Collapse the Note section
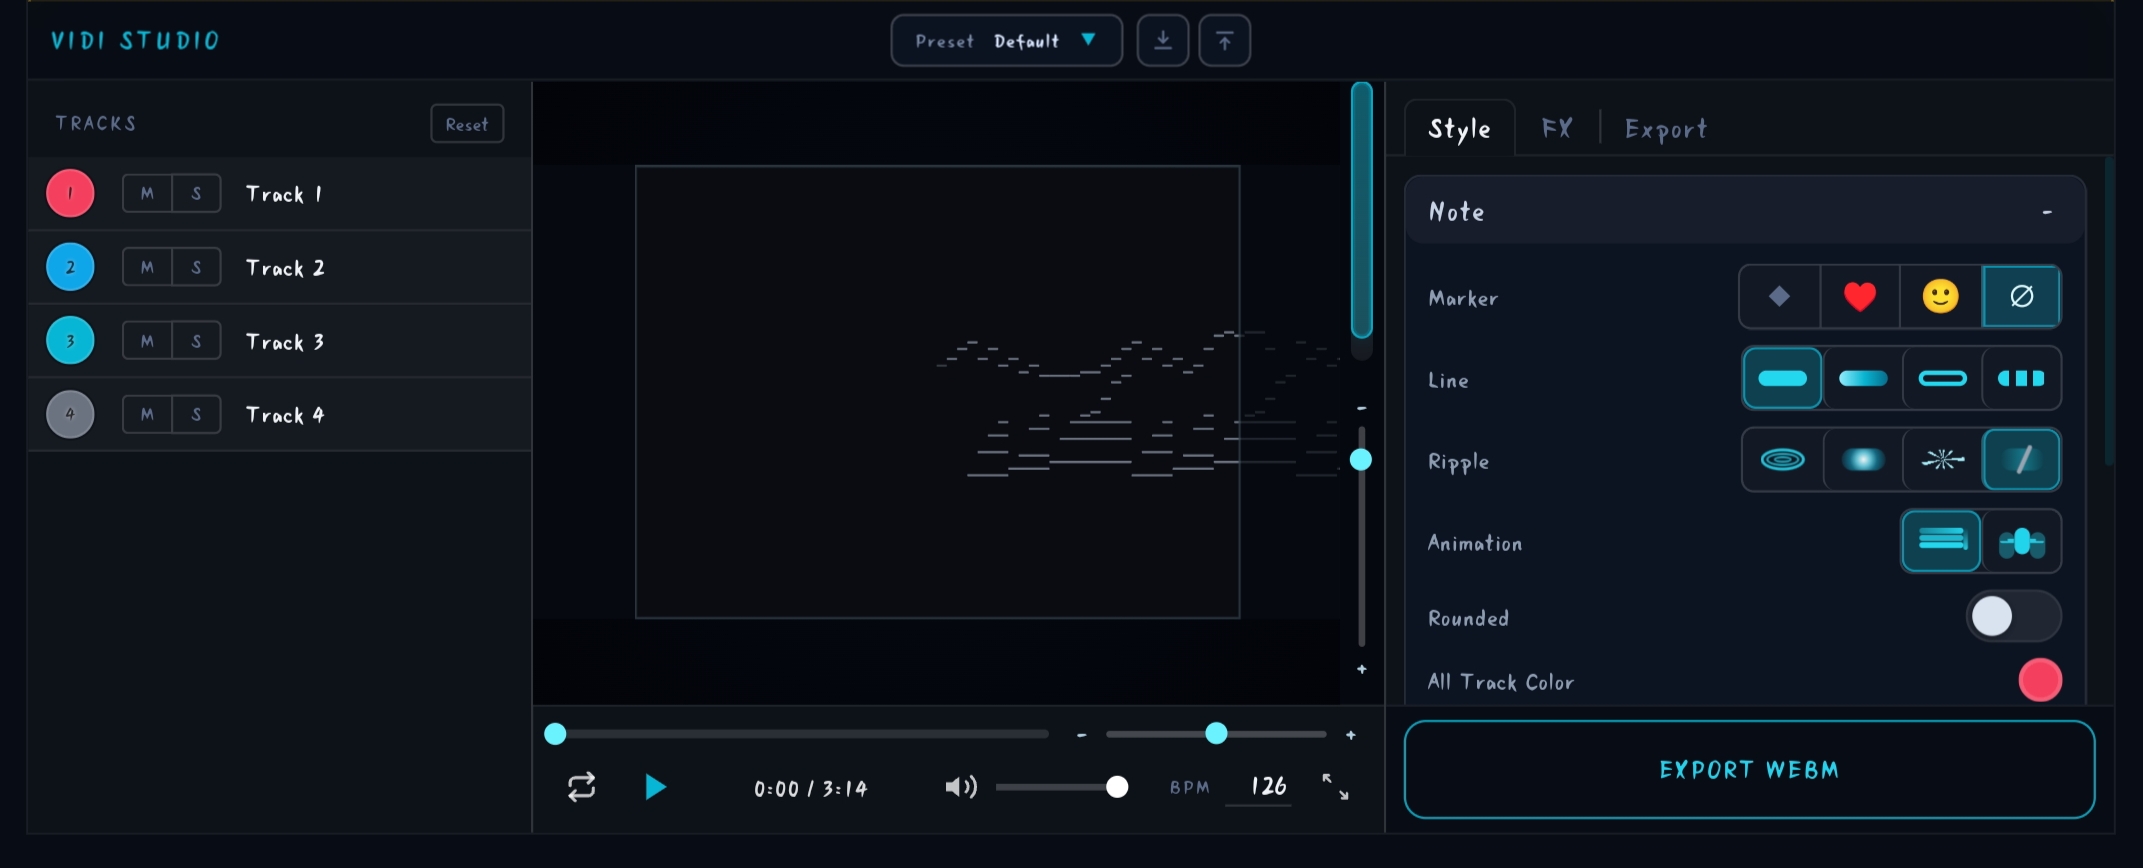This screenshot has height=868, width=2143. point(2047,212)
